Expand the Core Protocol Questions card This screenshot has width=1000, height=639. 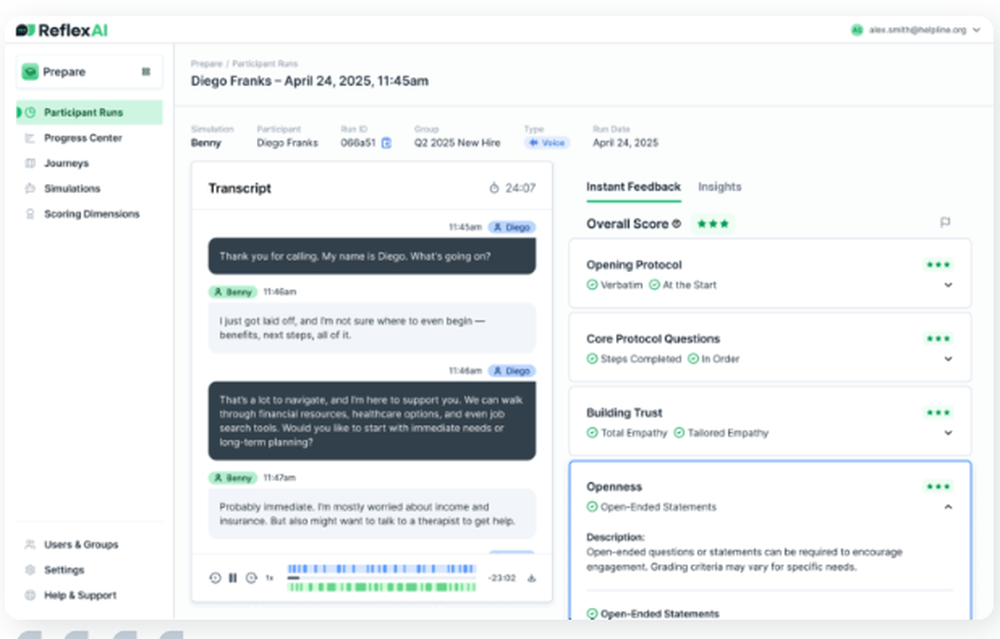tap(948, 359)
